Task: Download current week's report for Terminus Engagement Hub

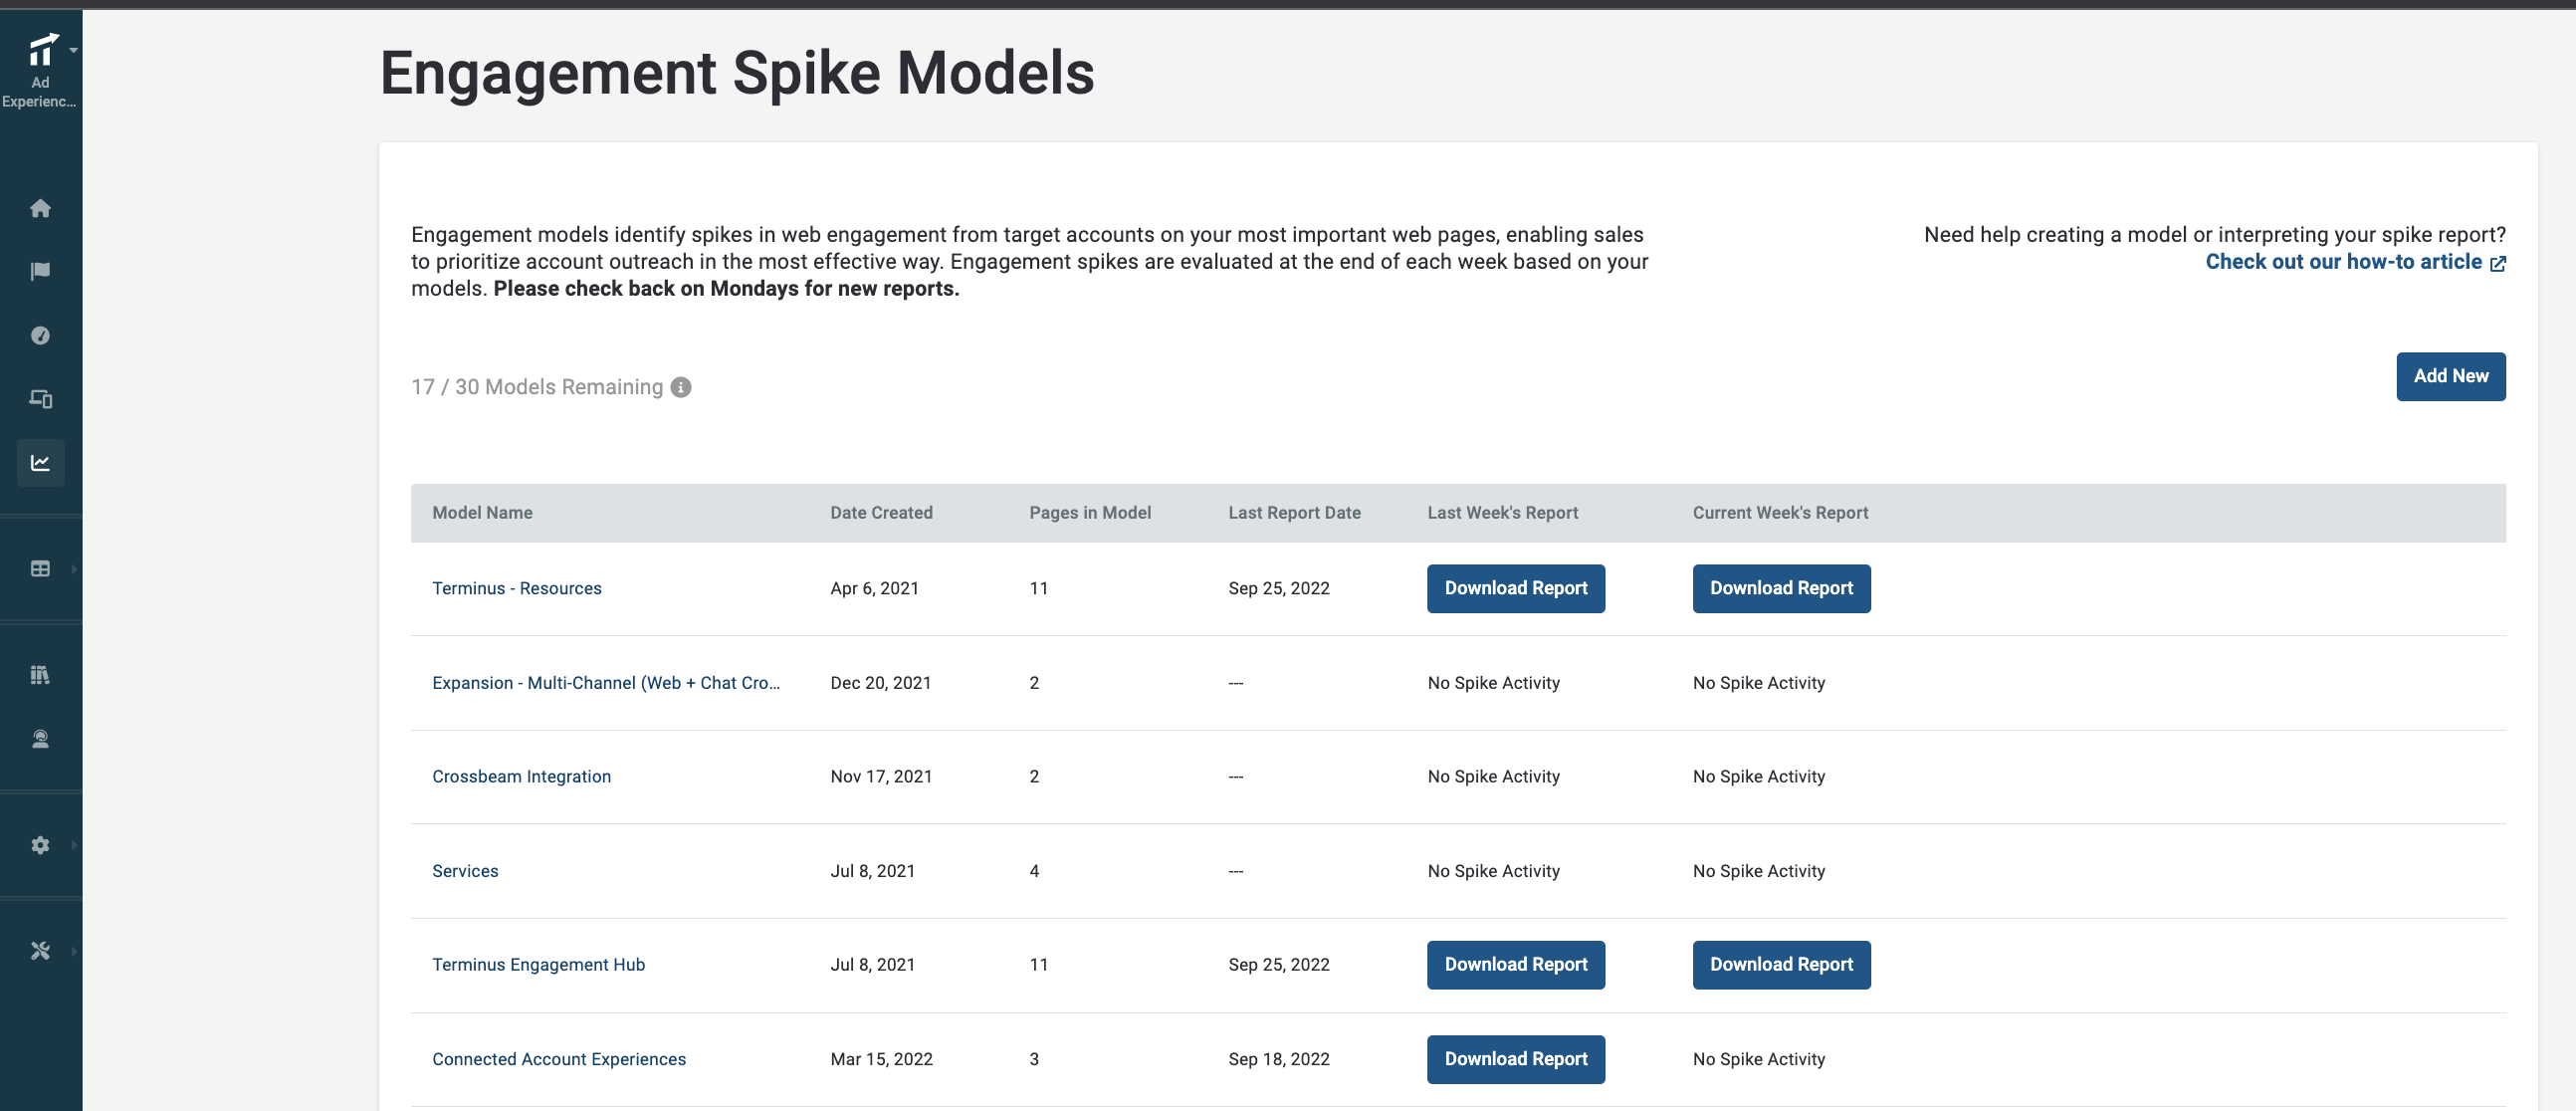Action: tap(1781, 965)
